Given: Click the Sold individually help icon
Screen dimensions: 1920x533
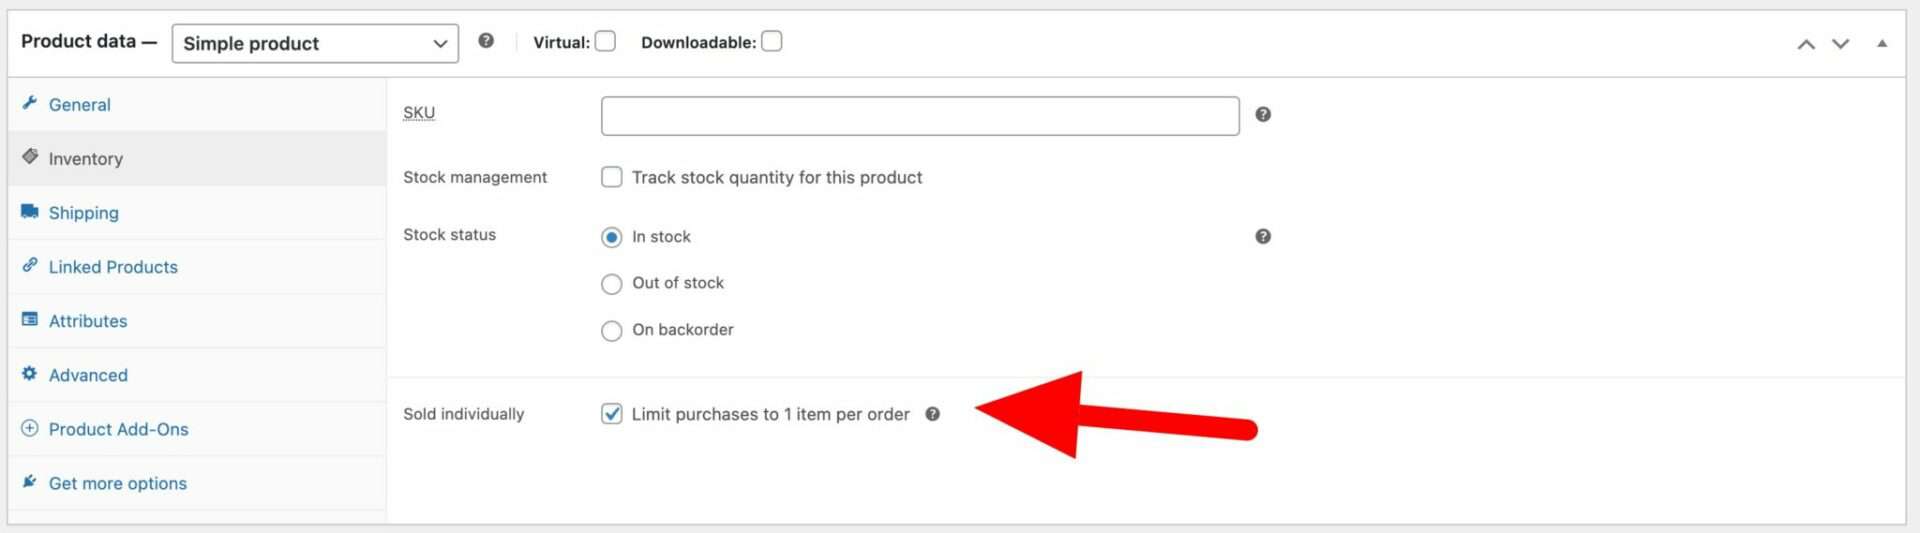Looking at the screenshot, I should tap(932, 414).
